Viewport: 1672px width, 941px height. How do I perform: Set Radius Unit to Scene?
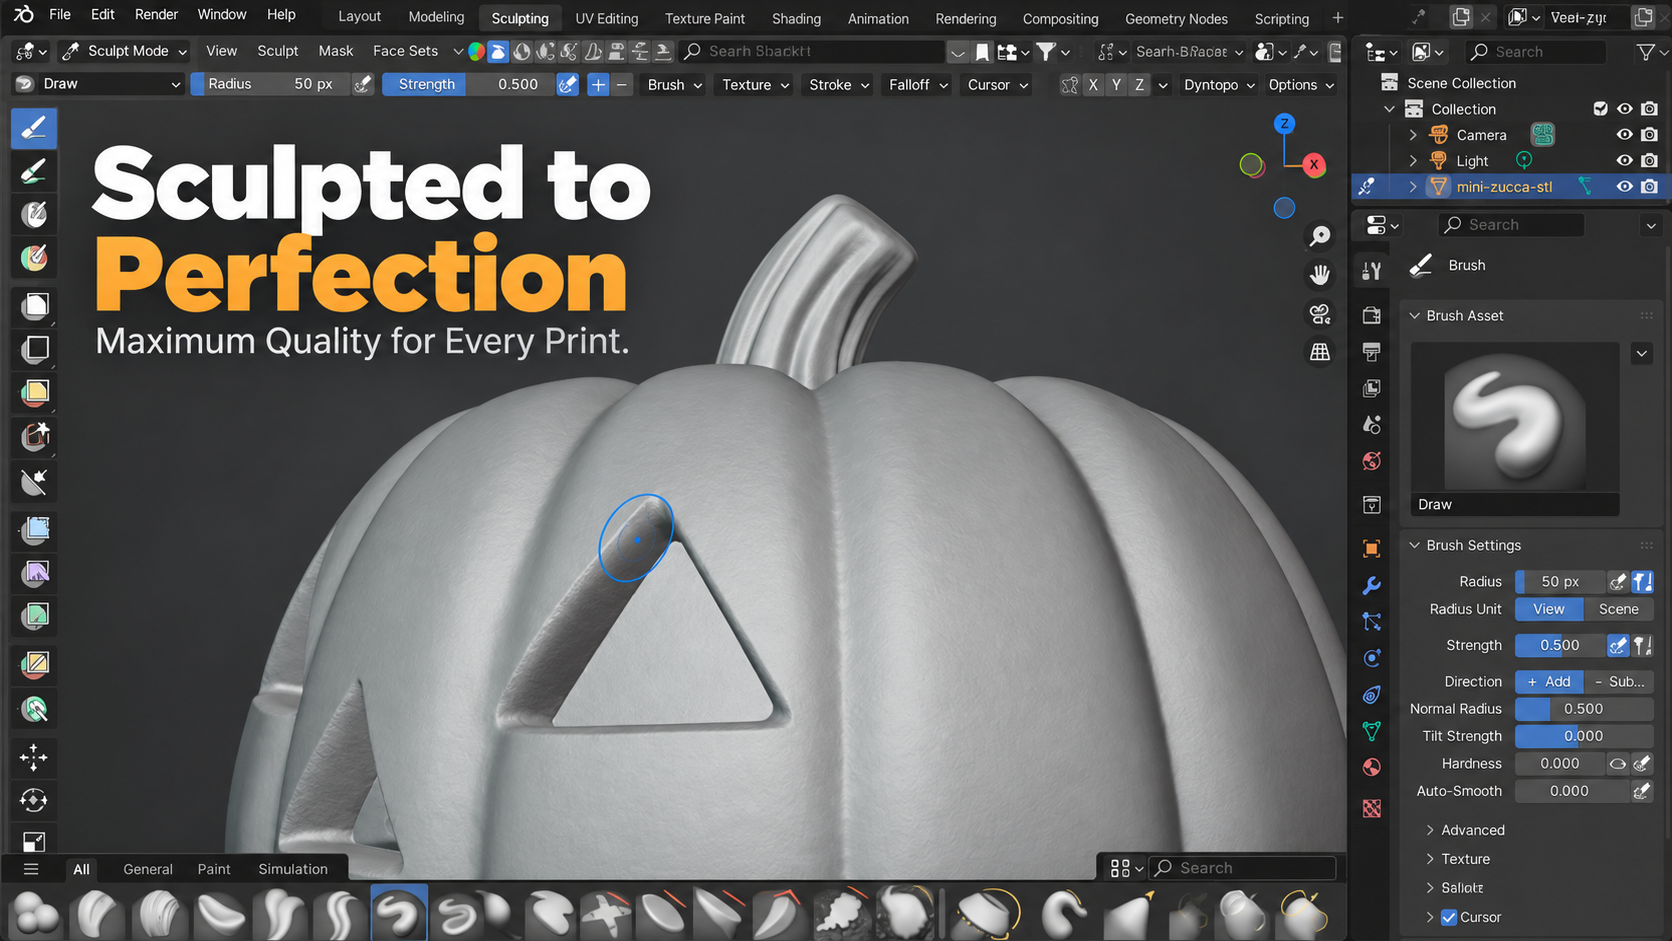pyautogui.click(x=1618, y=609)
